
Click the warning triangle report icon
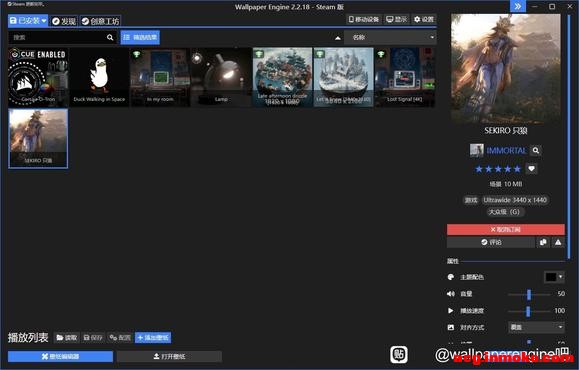pos(558,242)
